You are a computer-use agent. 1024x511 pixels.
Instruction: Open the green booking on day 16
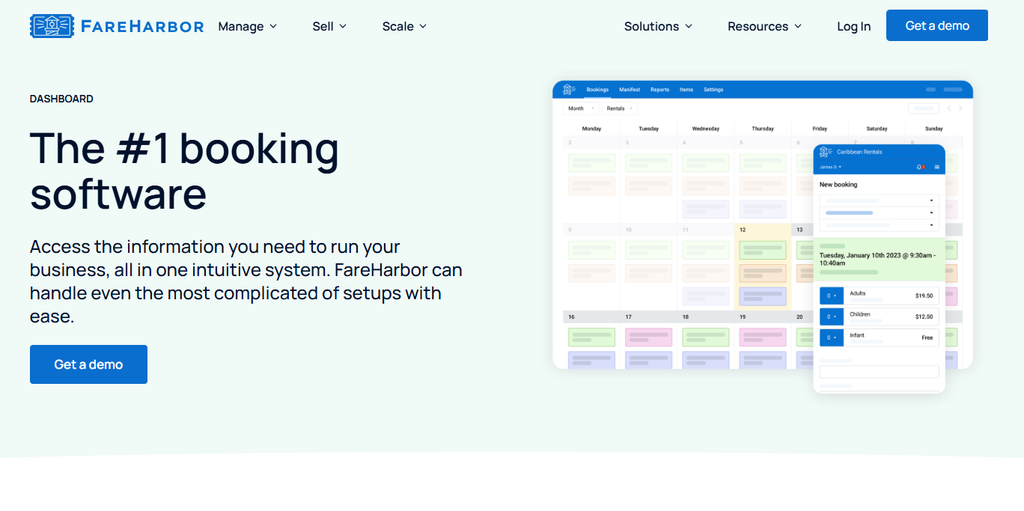point(592,337)
